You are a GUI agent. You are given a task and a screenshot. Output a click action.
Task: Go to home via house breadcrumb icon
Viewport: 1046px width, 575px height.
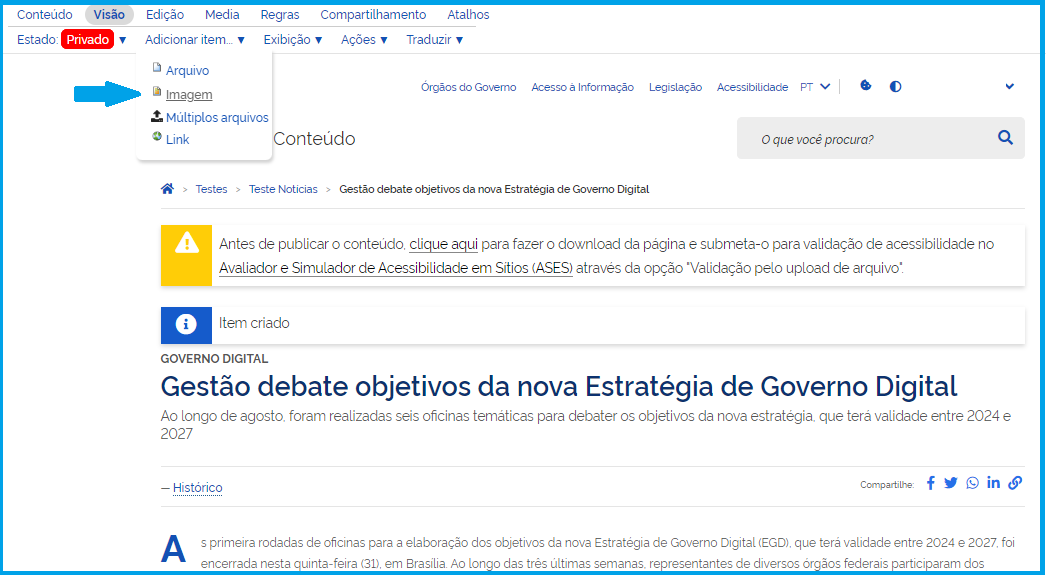[167, 189]
